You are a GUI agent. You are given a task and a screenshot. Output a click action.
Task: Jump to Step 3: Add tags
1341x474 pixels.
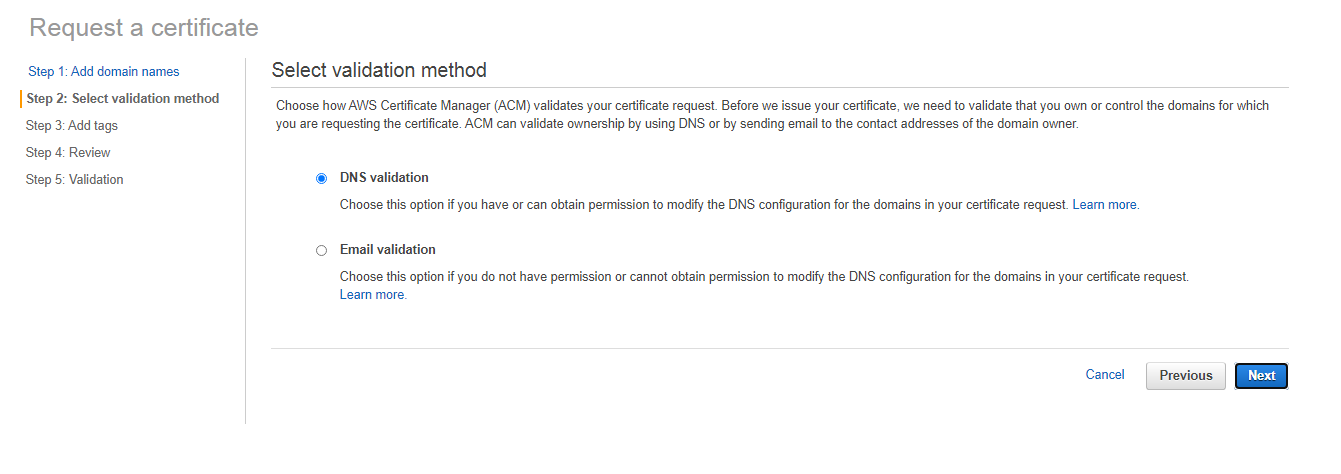click(72, 126)
